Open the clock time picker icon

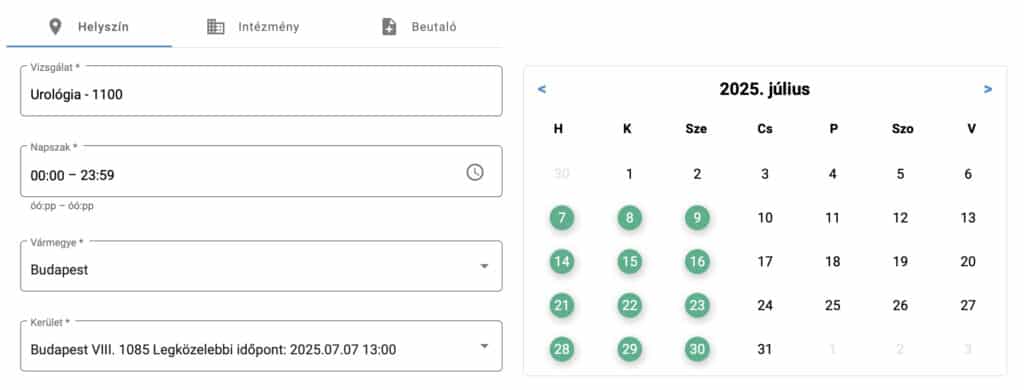pos(475,172)
